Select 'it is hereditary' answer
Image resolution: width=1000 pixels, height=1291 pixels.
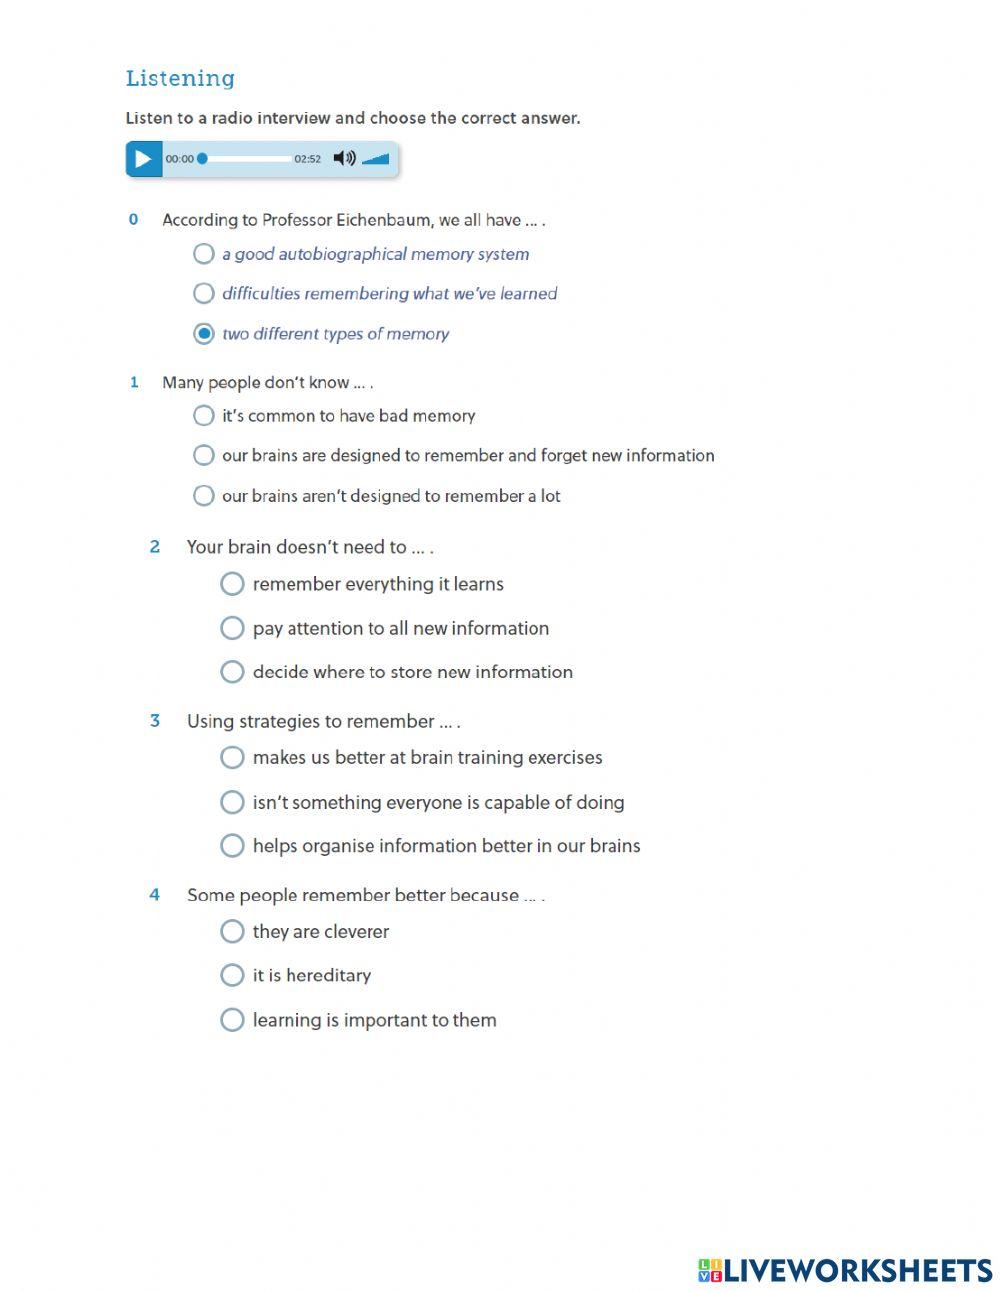click(x=232, y=975)
